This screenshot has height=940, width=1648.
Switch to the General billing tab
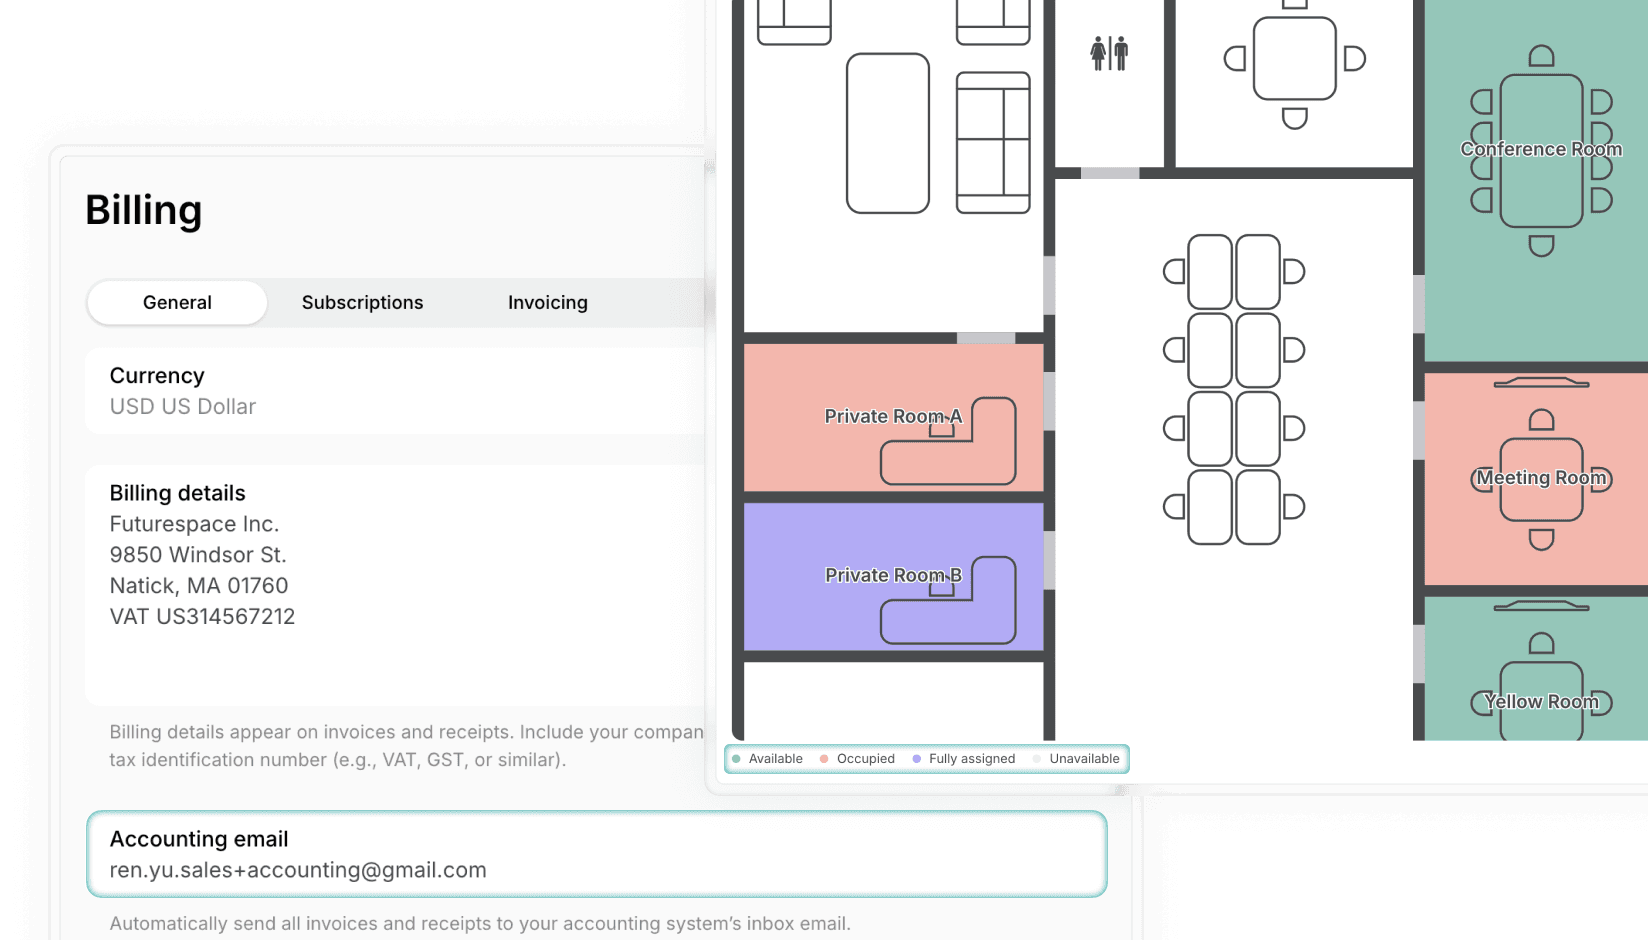click(x=177, y=302)
